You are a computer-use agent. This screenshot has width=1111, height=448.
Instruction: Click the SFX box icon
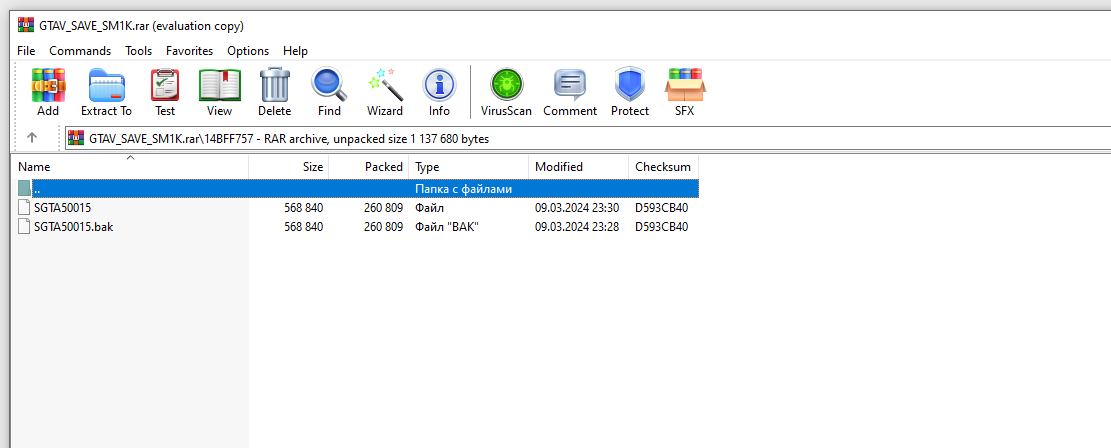(684, 86)
